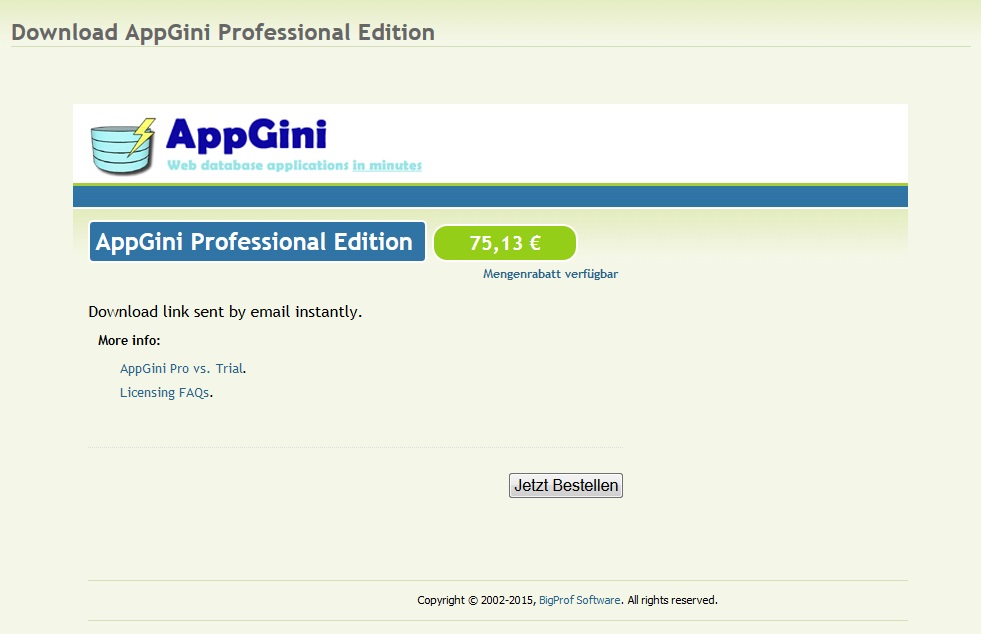981x634 pixels.
Task: Open the AppGini Pro vs. Trial link
Action: [x=181, y=369]
